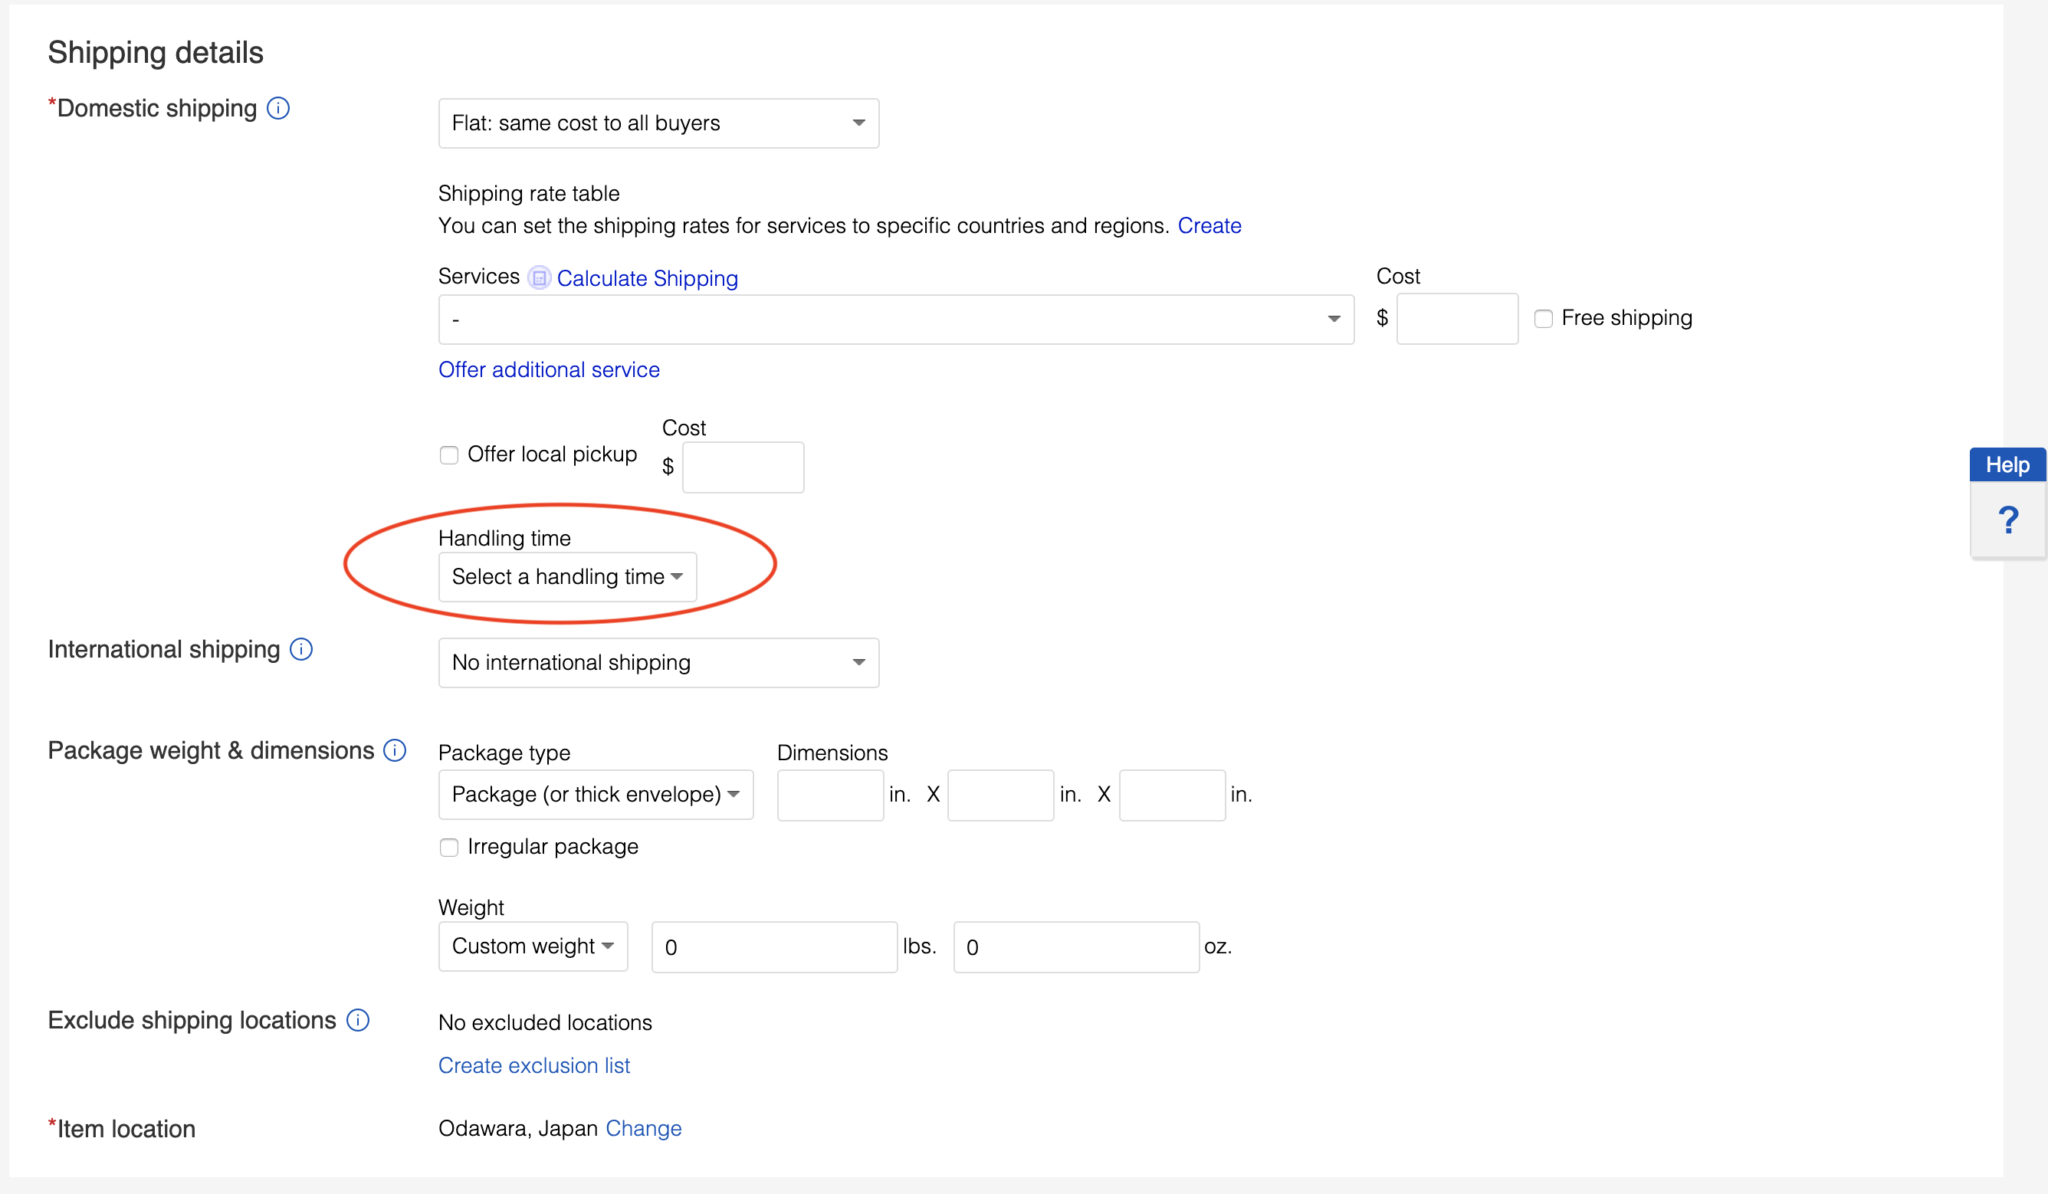Enable the Free shipping checkbox
Image resolution: width=2048 pixels, height=1194 pixels.
pos(1543,318)
